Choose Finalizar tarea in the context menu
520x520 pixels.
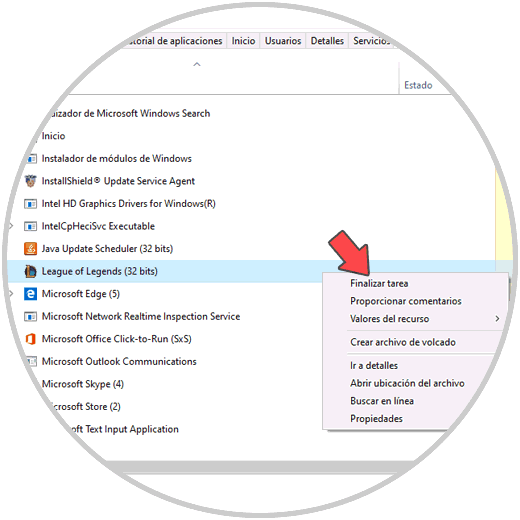coord(379,283)
